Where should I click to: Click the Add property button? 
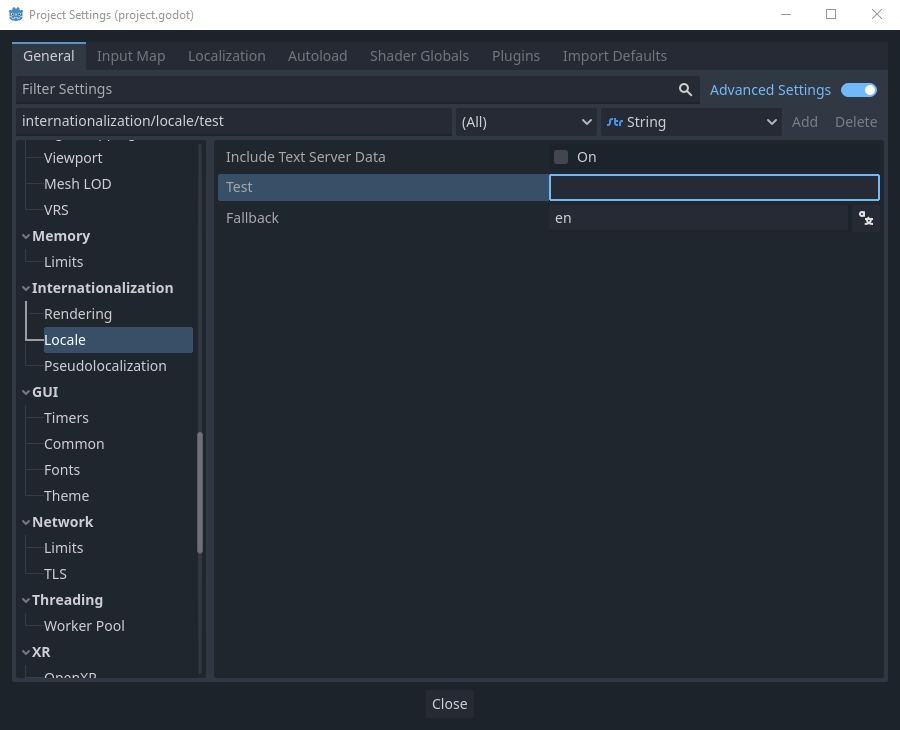(x=804, y=122)
